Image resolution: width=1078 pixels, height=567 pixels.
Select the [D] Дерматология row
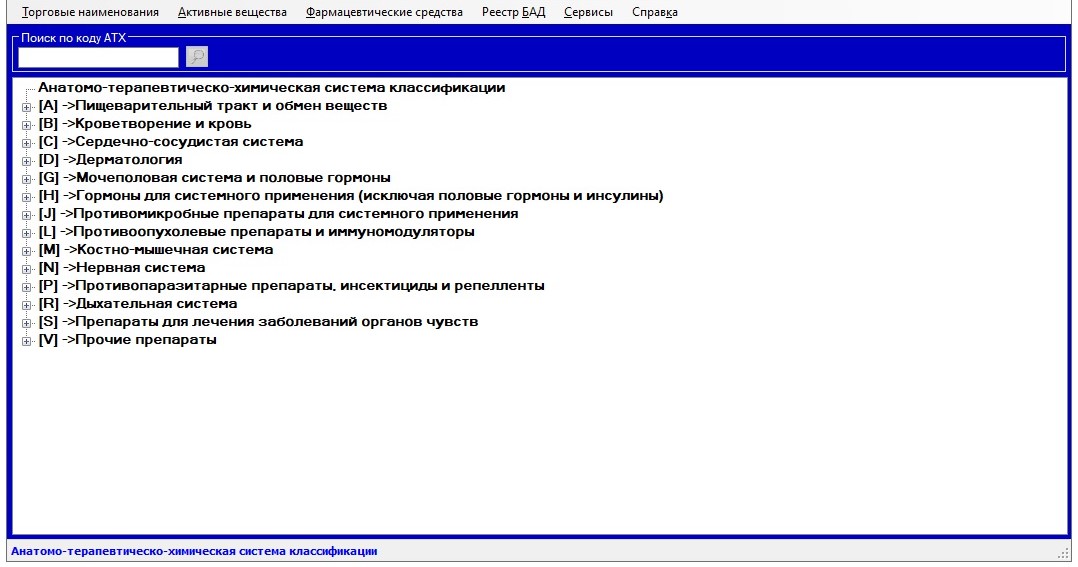(111, 159)
